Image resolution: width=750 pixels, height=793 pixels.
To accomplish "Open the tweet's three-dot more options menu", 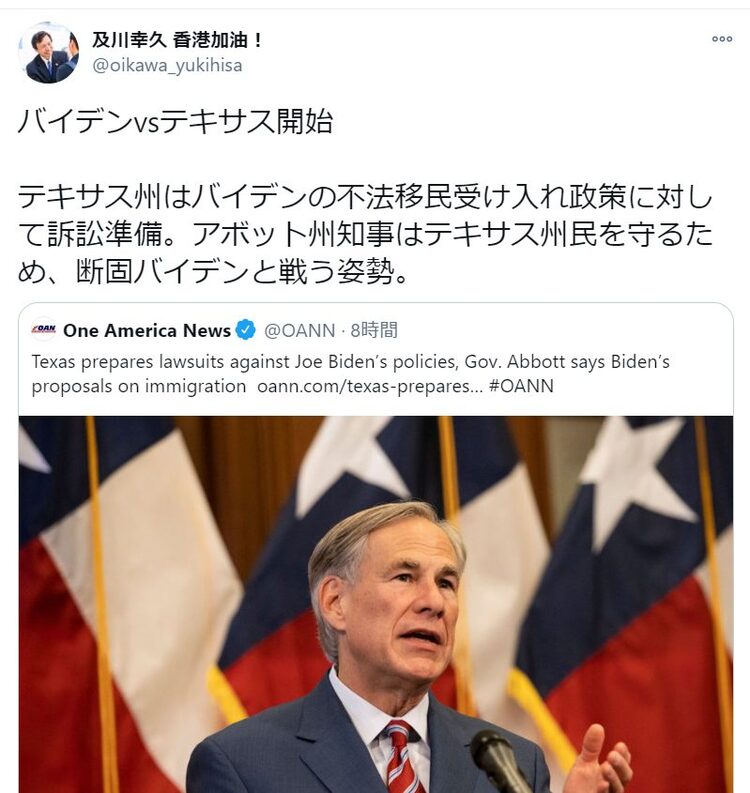I will click(722, 39).
